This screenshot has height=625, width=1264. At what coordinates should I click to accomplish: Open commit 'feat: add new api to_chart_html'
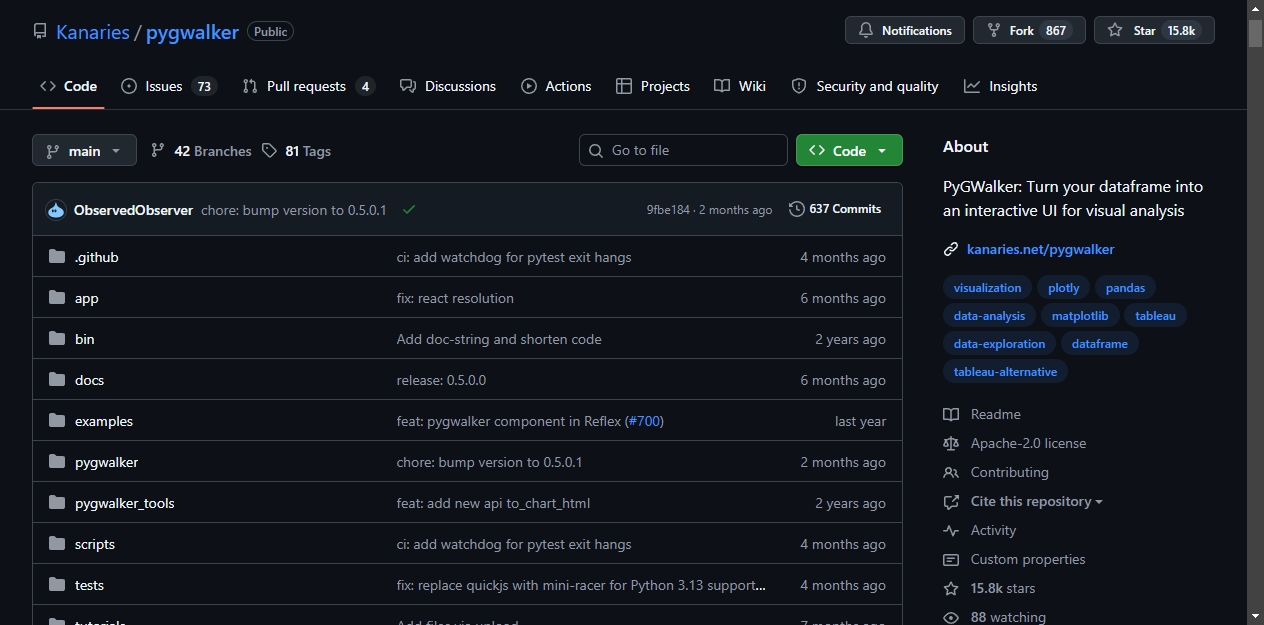tap(493, 503)
